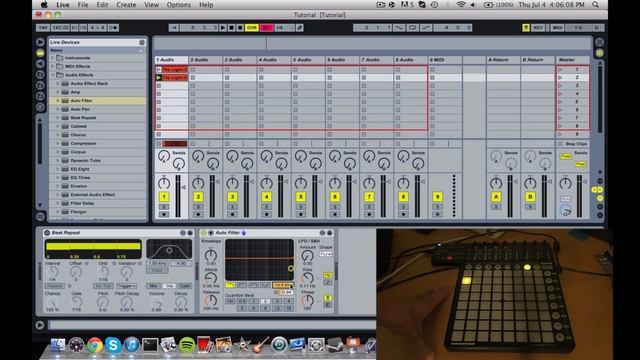Open the View menu
The width and height of the screenshot is (640, 360).
coord(151,5)
